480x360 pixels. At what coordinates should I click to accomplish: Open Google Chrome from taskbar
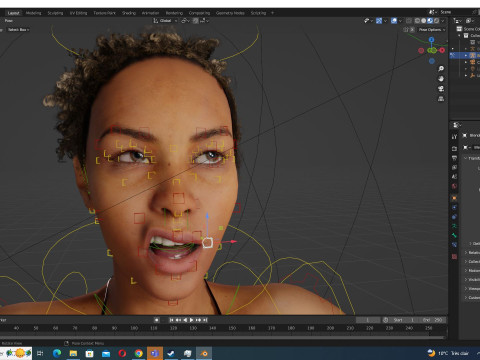point(139,353)
